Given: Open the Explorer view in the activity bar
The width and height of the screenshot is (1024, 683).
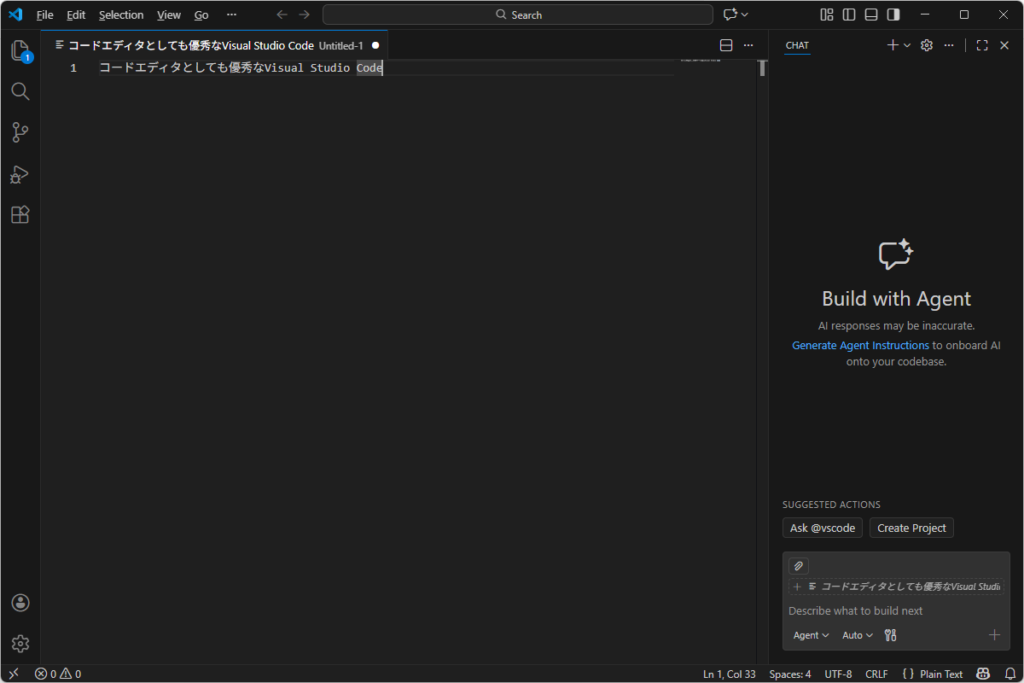Looking at the screenshot, I should pos(20,49).
